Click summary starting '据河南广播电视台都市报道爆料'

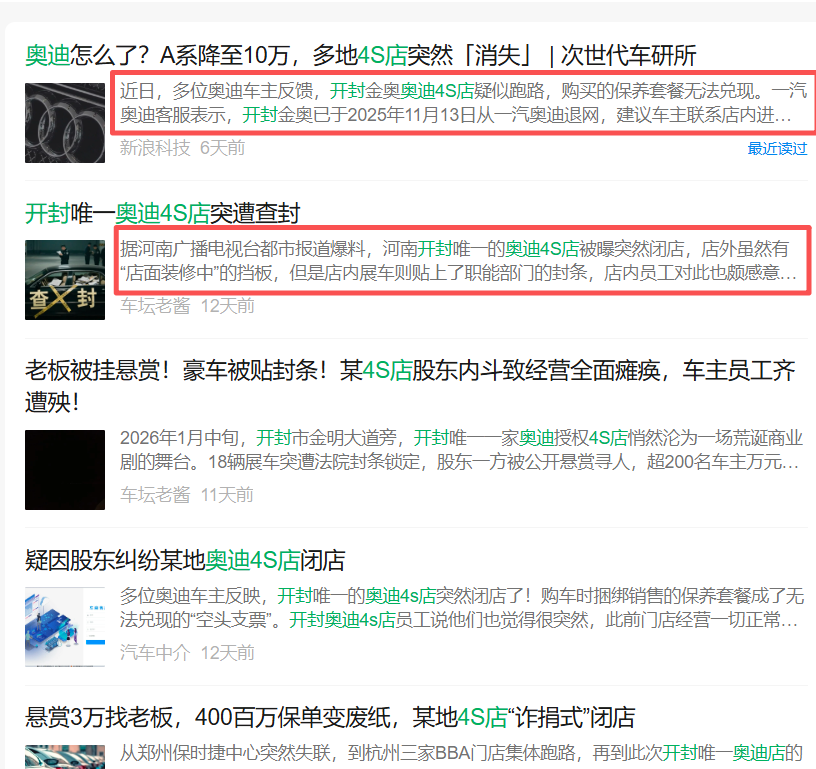click(x=459, y=261)
